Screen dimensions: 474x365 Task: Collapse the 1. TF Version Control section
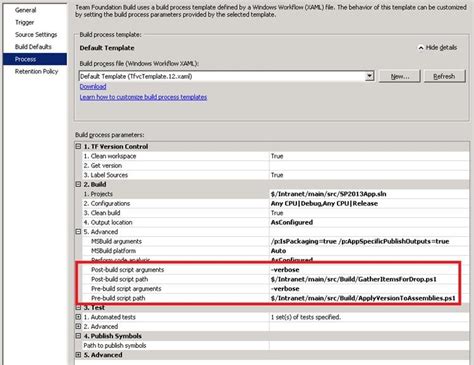(x=78, y=146)
